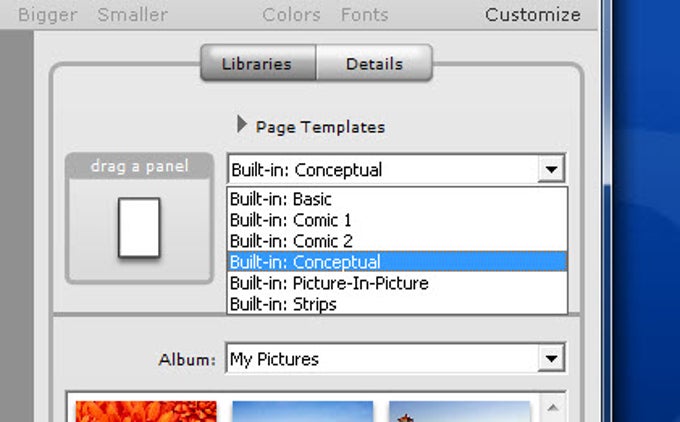The height and width of the screenshot is (422, 680).
Task: Switch to the Libraries tab
Action: pos(258,63)
